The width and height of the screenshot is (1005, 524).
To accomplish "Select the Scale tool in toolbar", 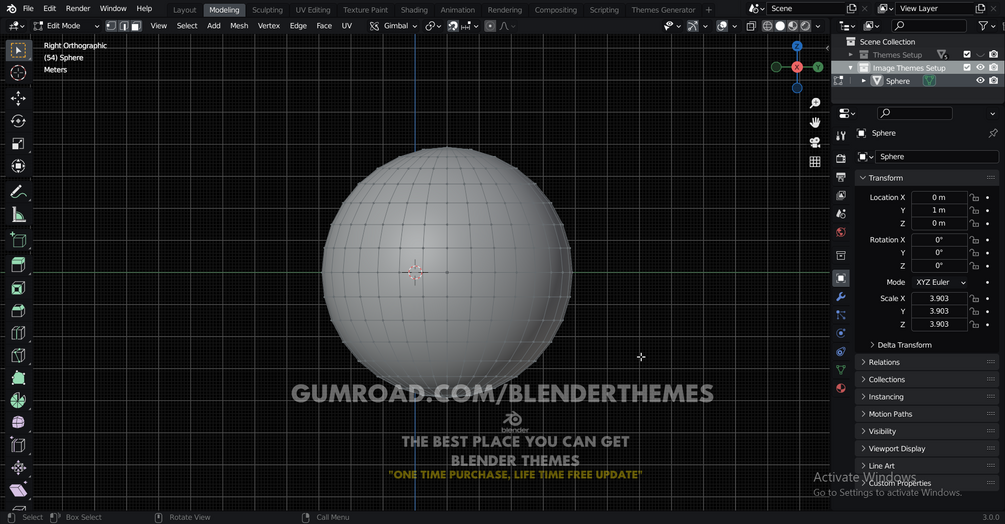I will point(18,143).
